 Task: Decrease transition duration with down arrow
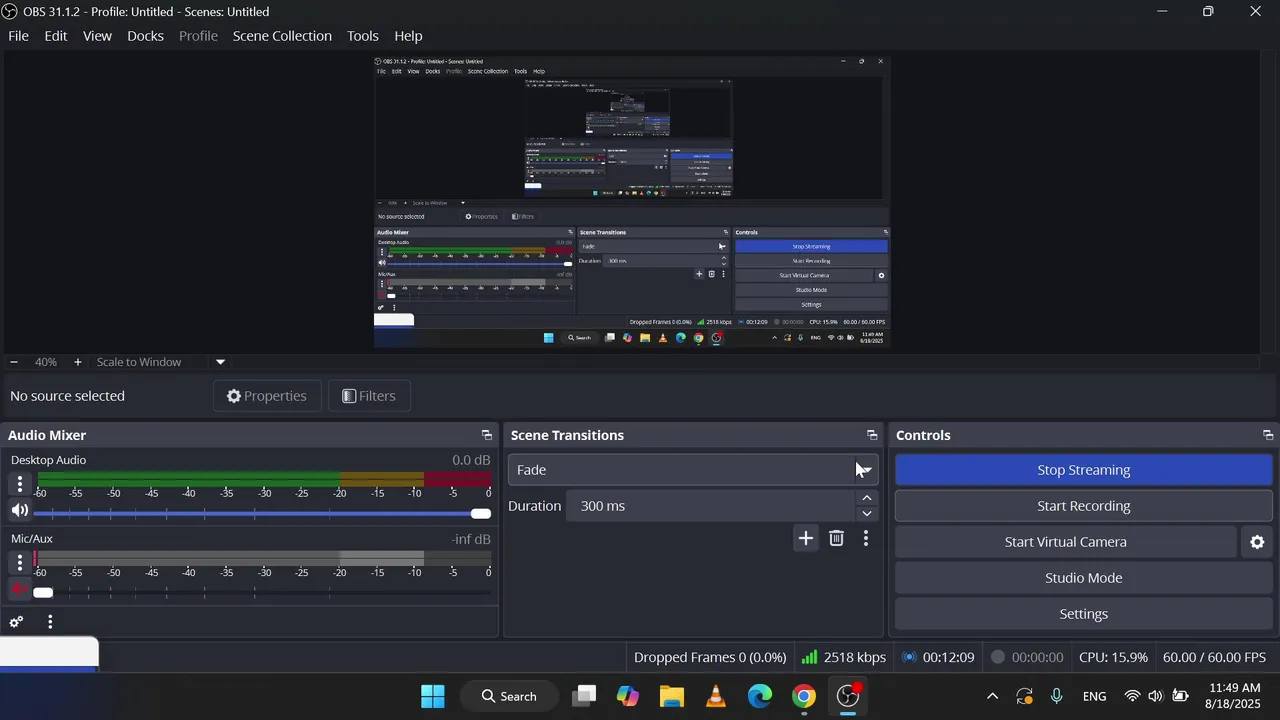[867, 514]
